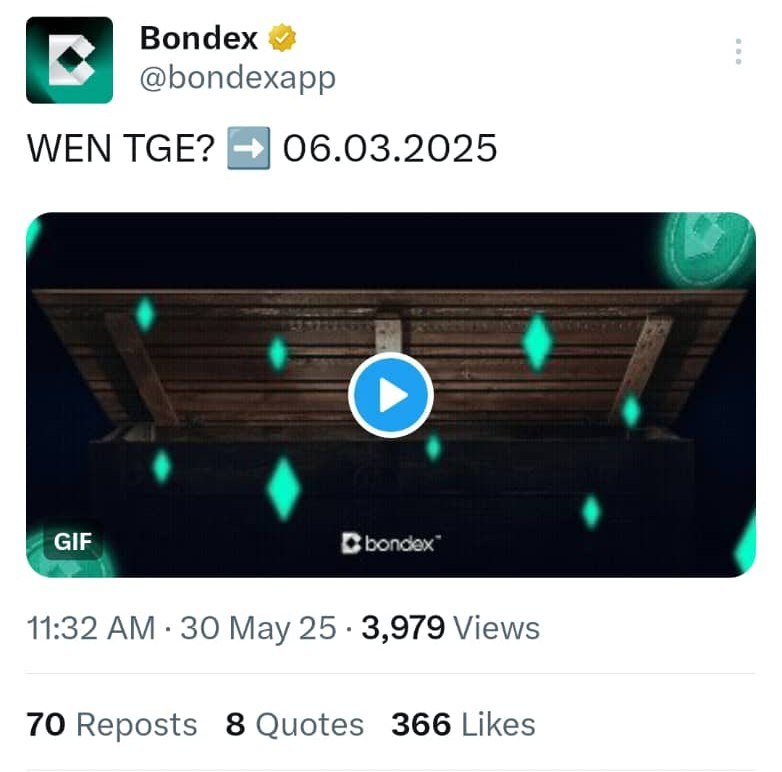Screen dimensions: 782x772
Task: View the 3,979 Views analytics
Action: pyautogui.click(x=450, y=627)
